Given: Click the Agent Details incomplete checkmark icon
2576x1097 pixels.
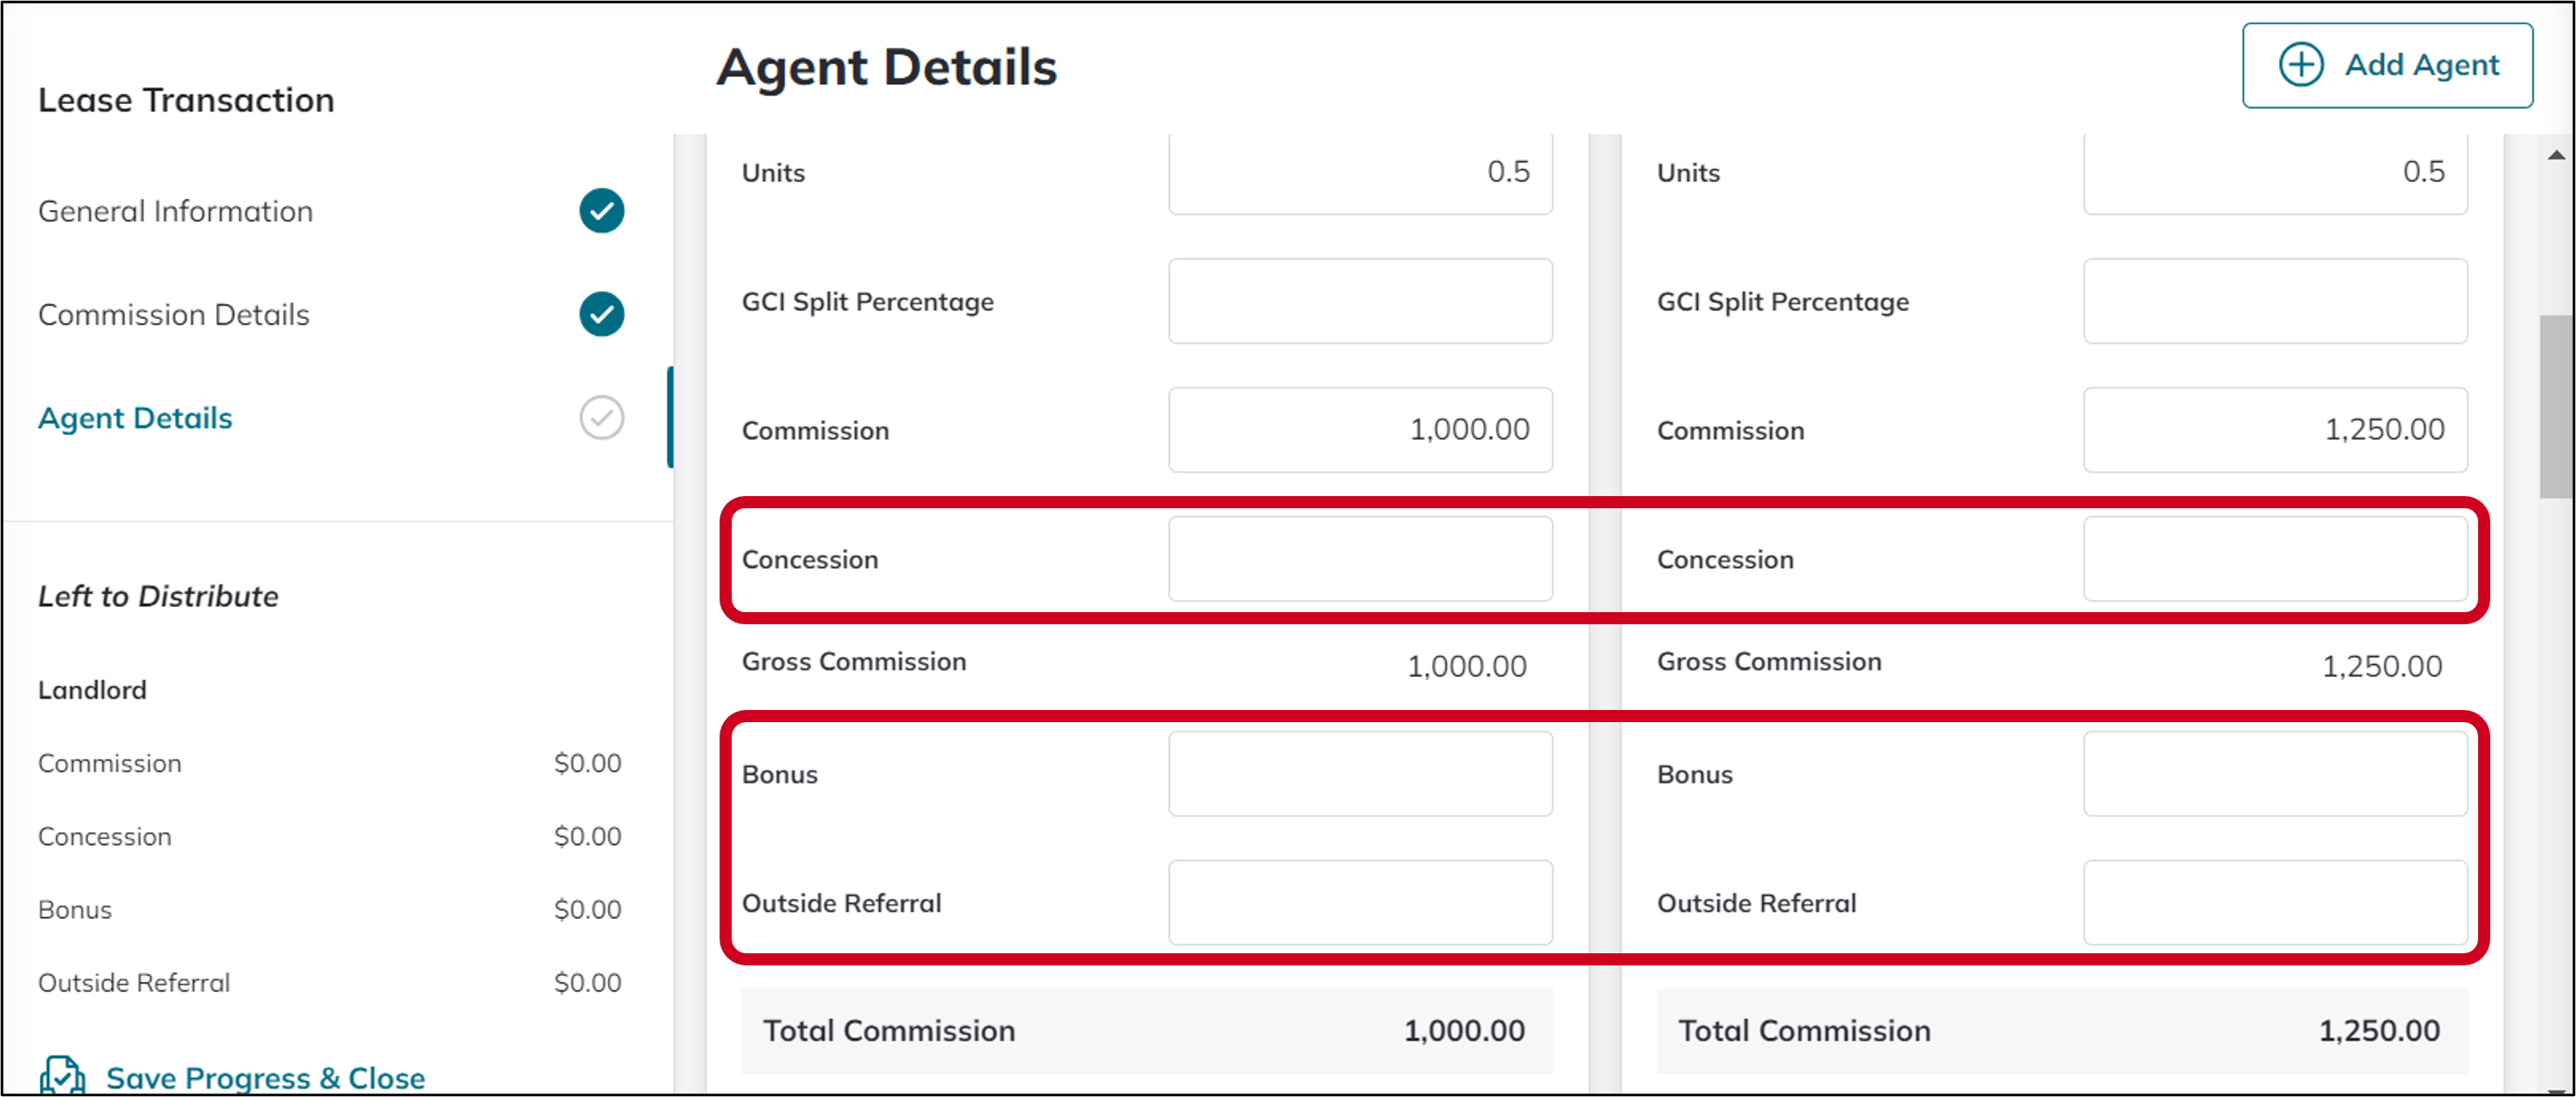Looking at the screenshot, I should click(602, 418).
